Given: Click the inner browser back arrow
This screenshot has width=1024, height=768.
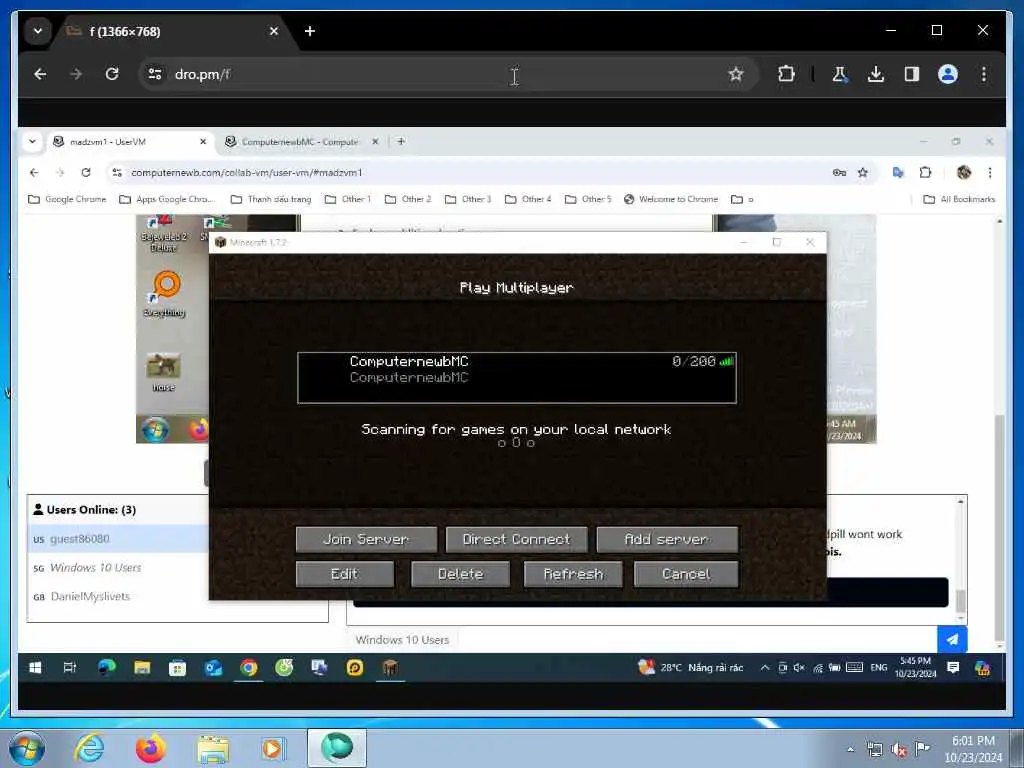Looking at the screenshot, I should (x=34, y=172).
